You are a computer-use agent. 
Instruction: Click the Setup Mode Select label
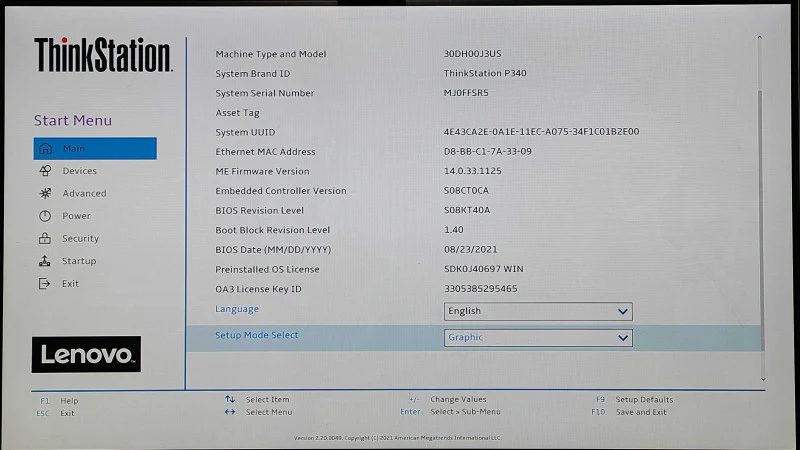point(257,335)
